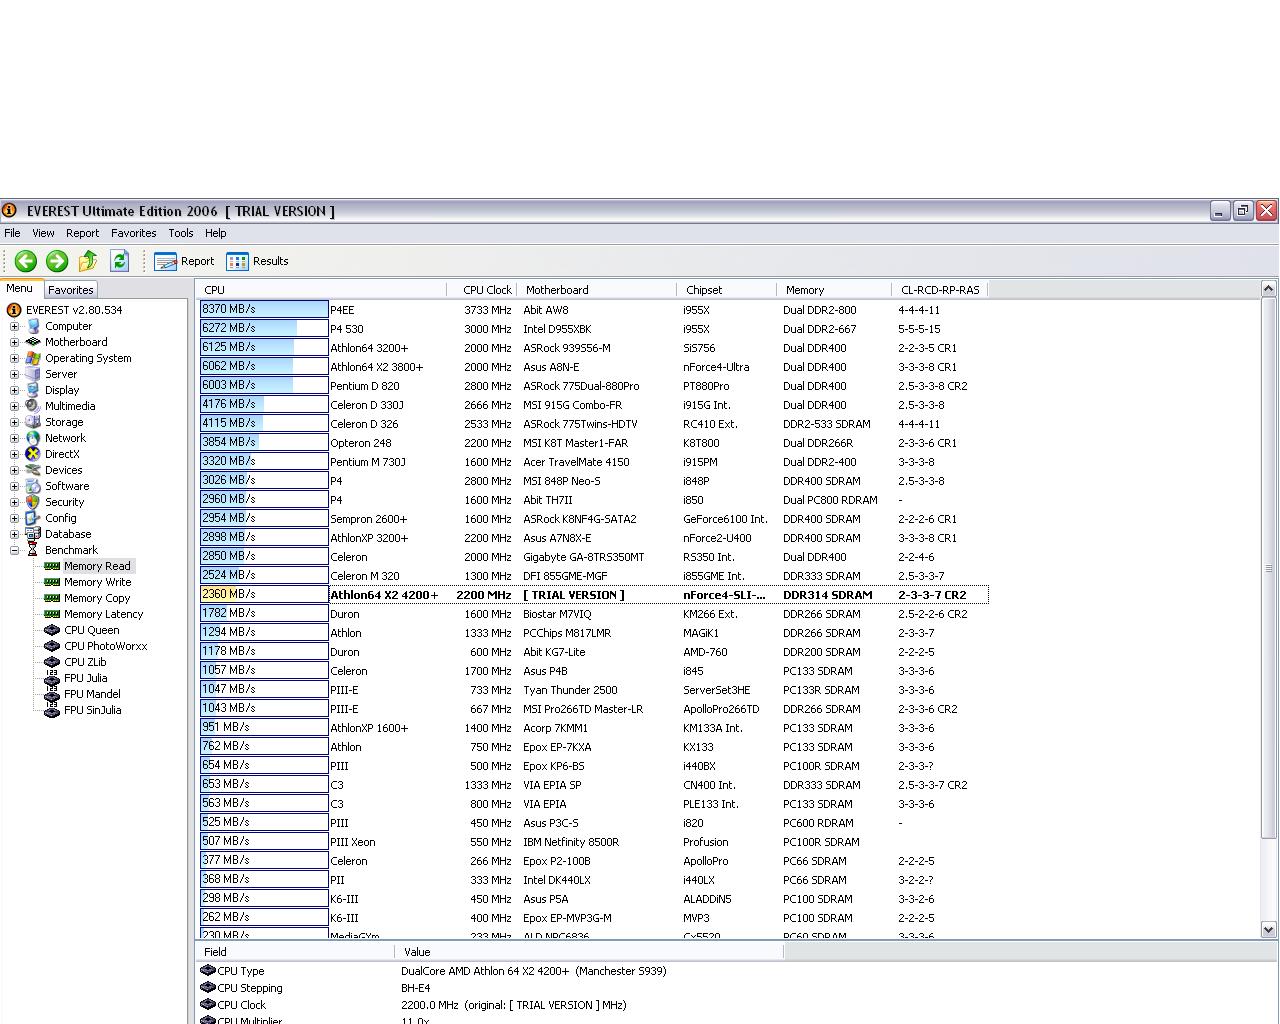
Task: Click the results list scroll down arrow
Action: (1269, 929)
